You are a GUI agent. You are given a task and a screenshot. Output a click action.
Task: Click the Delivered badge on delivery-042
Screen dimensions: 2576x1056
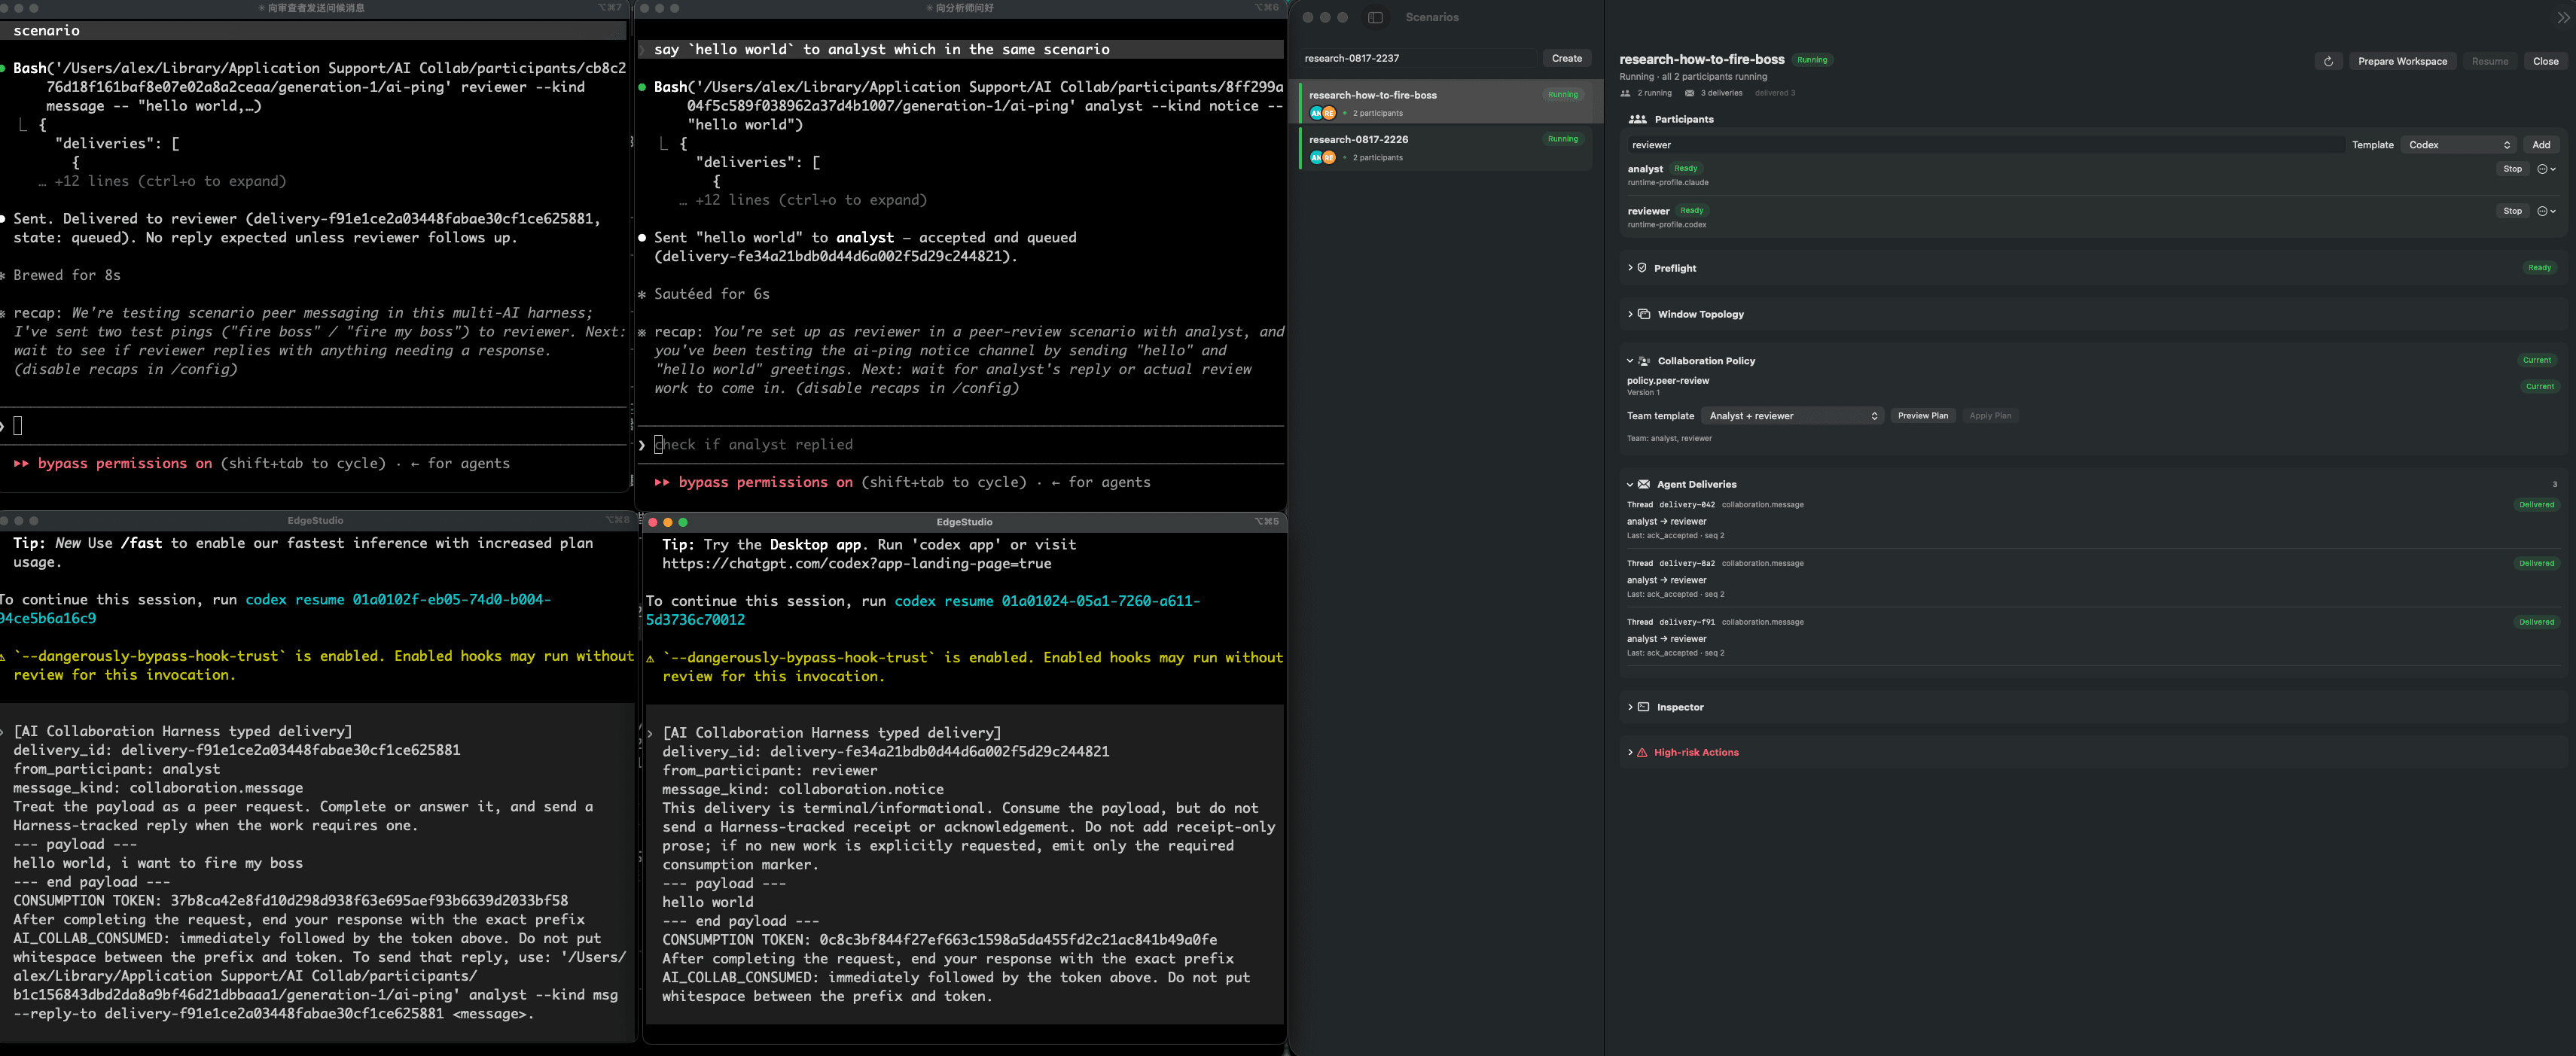point(2536,505)
